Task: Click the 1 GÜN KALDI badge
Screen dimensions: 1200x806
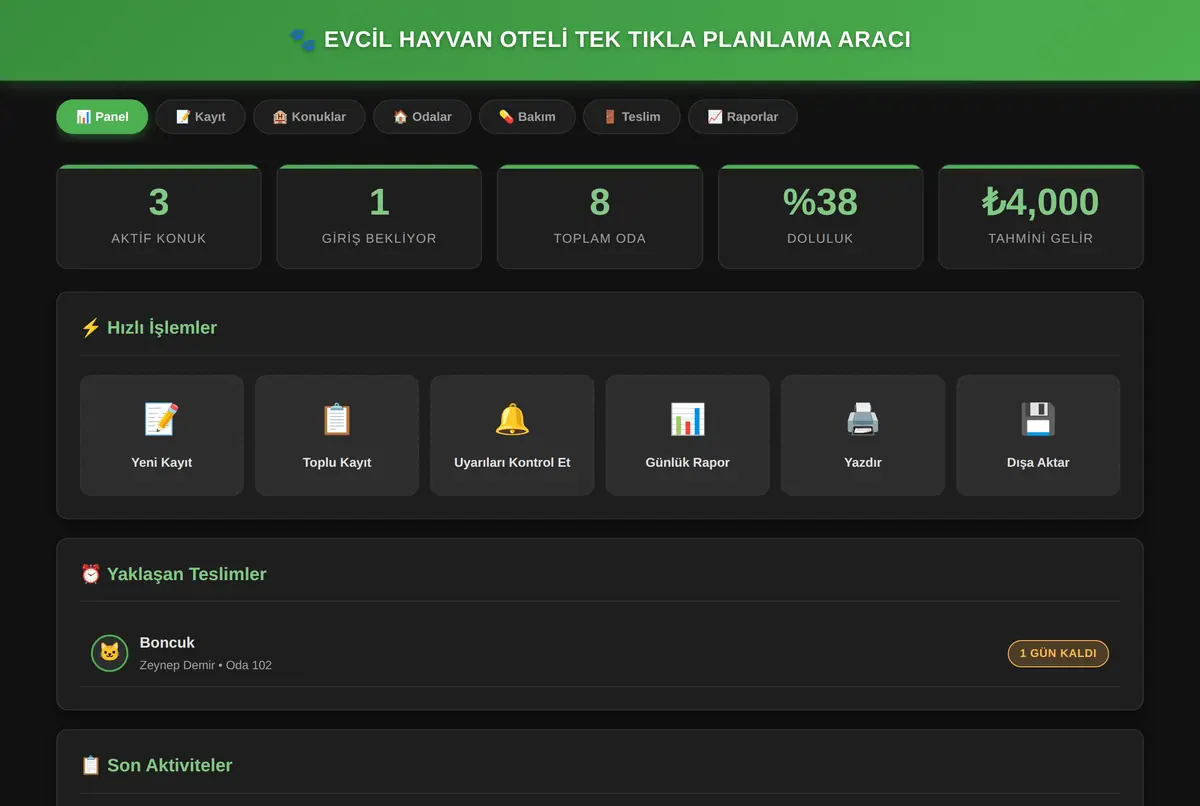Action: coord(1058,653)
